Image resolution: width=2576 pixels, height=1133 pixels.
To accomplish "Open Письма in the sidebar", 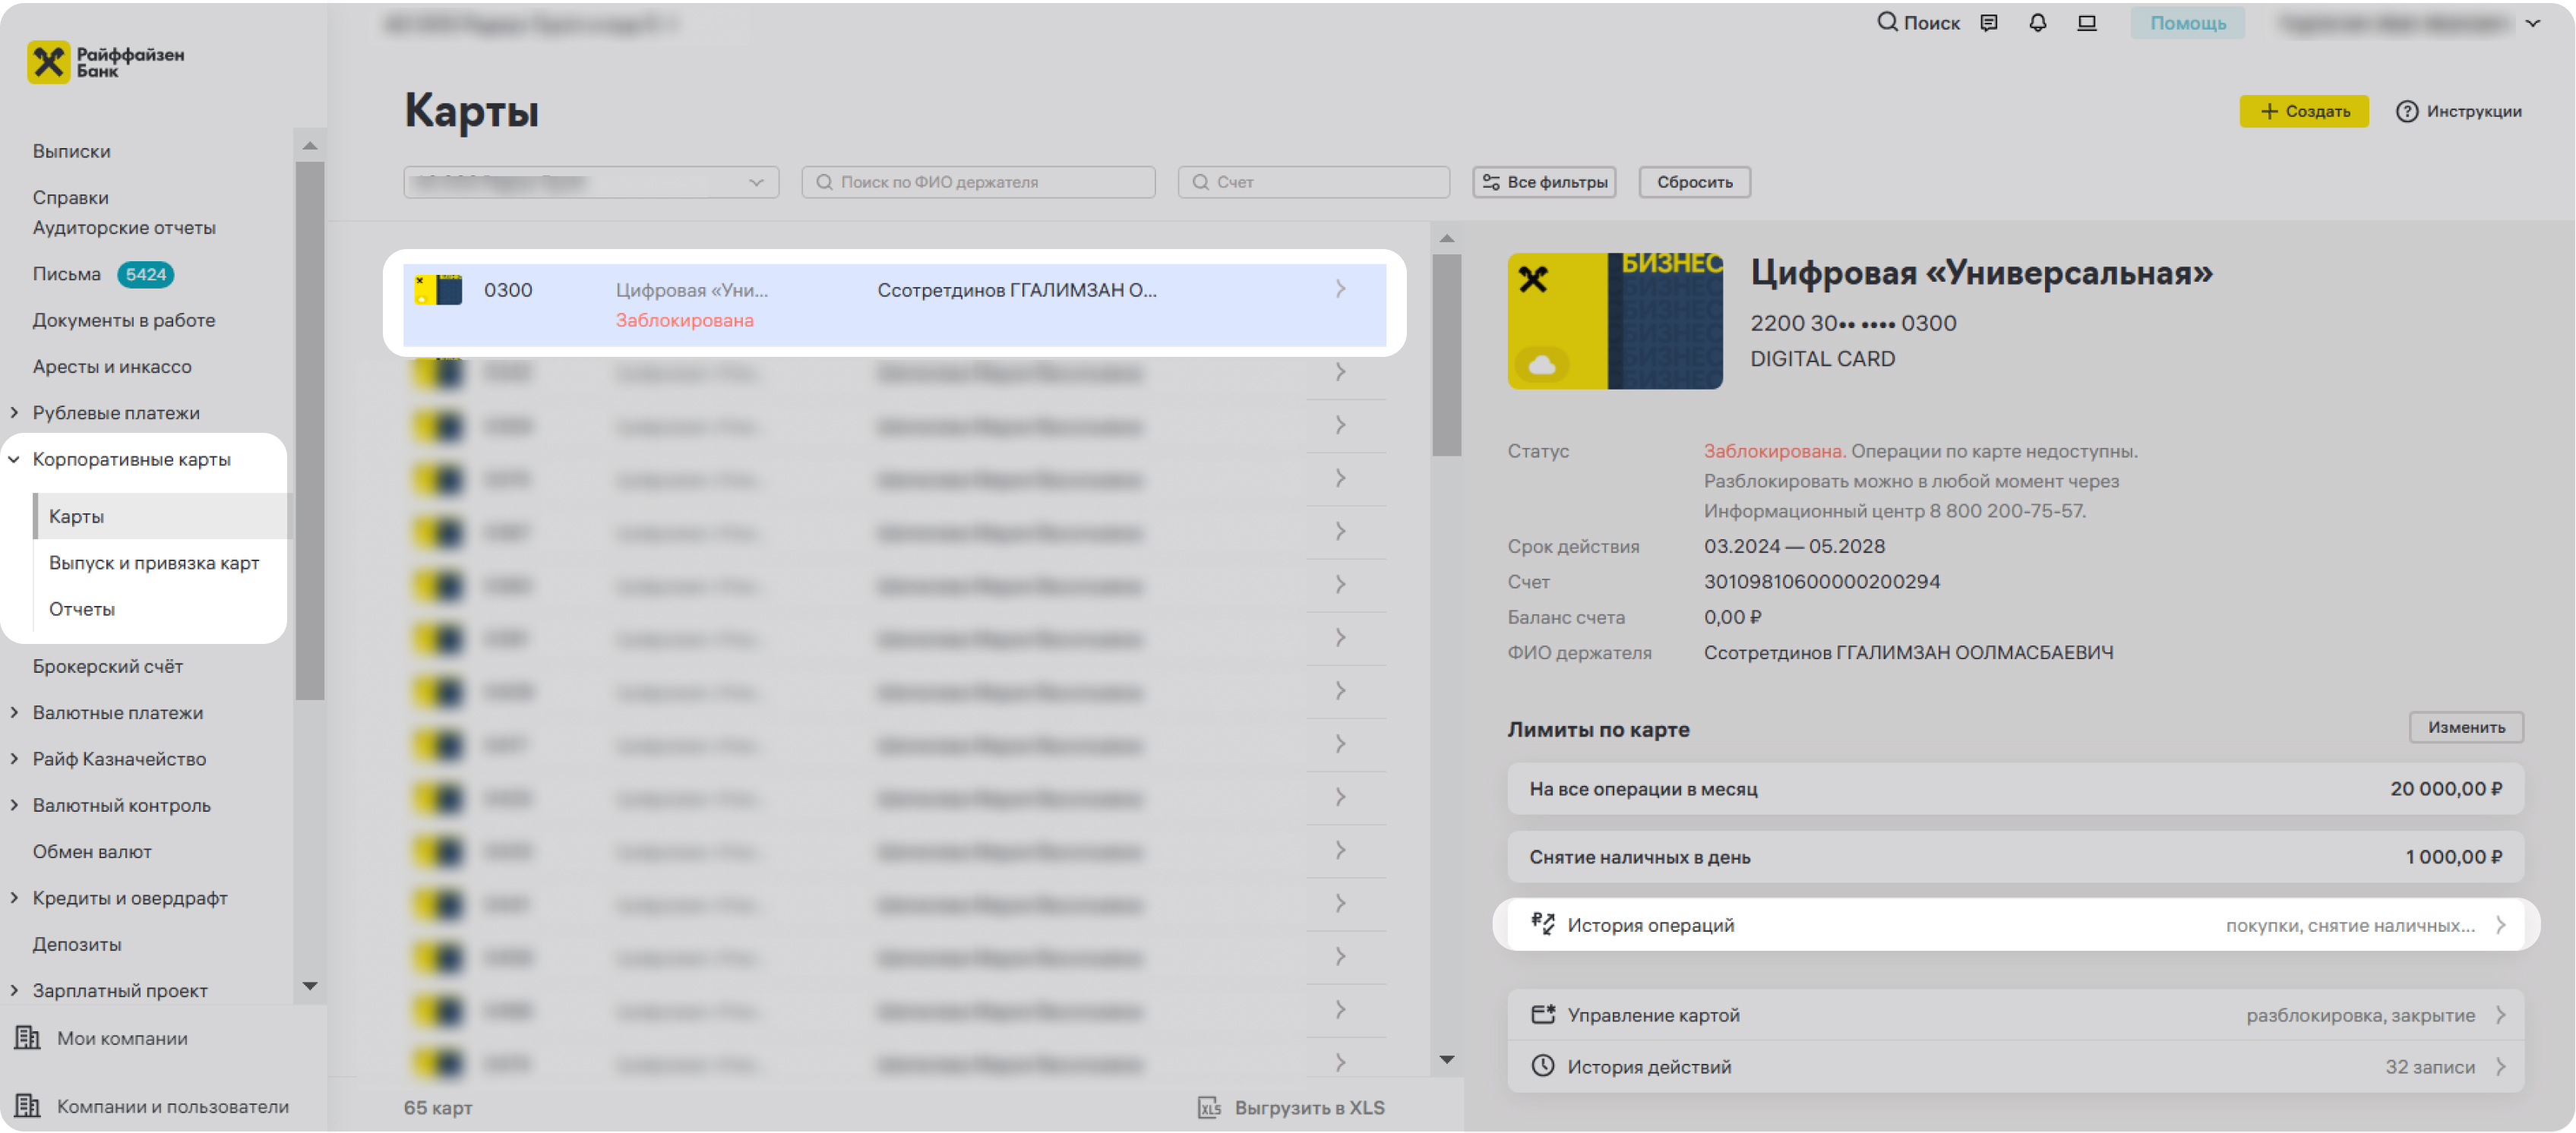I will pyautogui.click(x=66, y=273).
